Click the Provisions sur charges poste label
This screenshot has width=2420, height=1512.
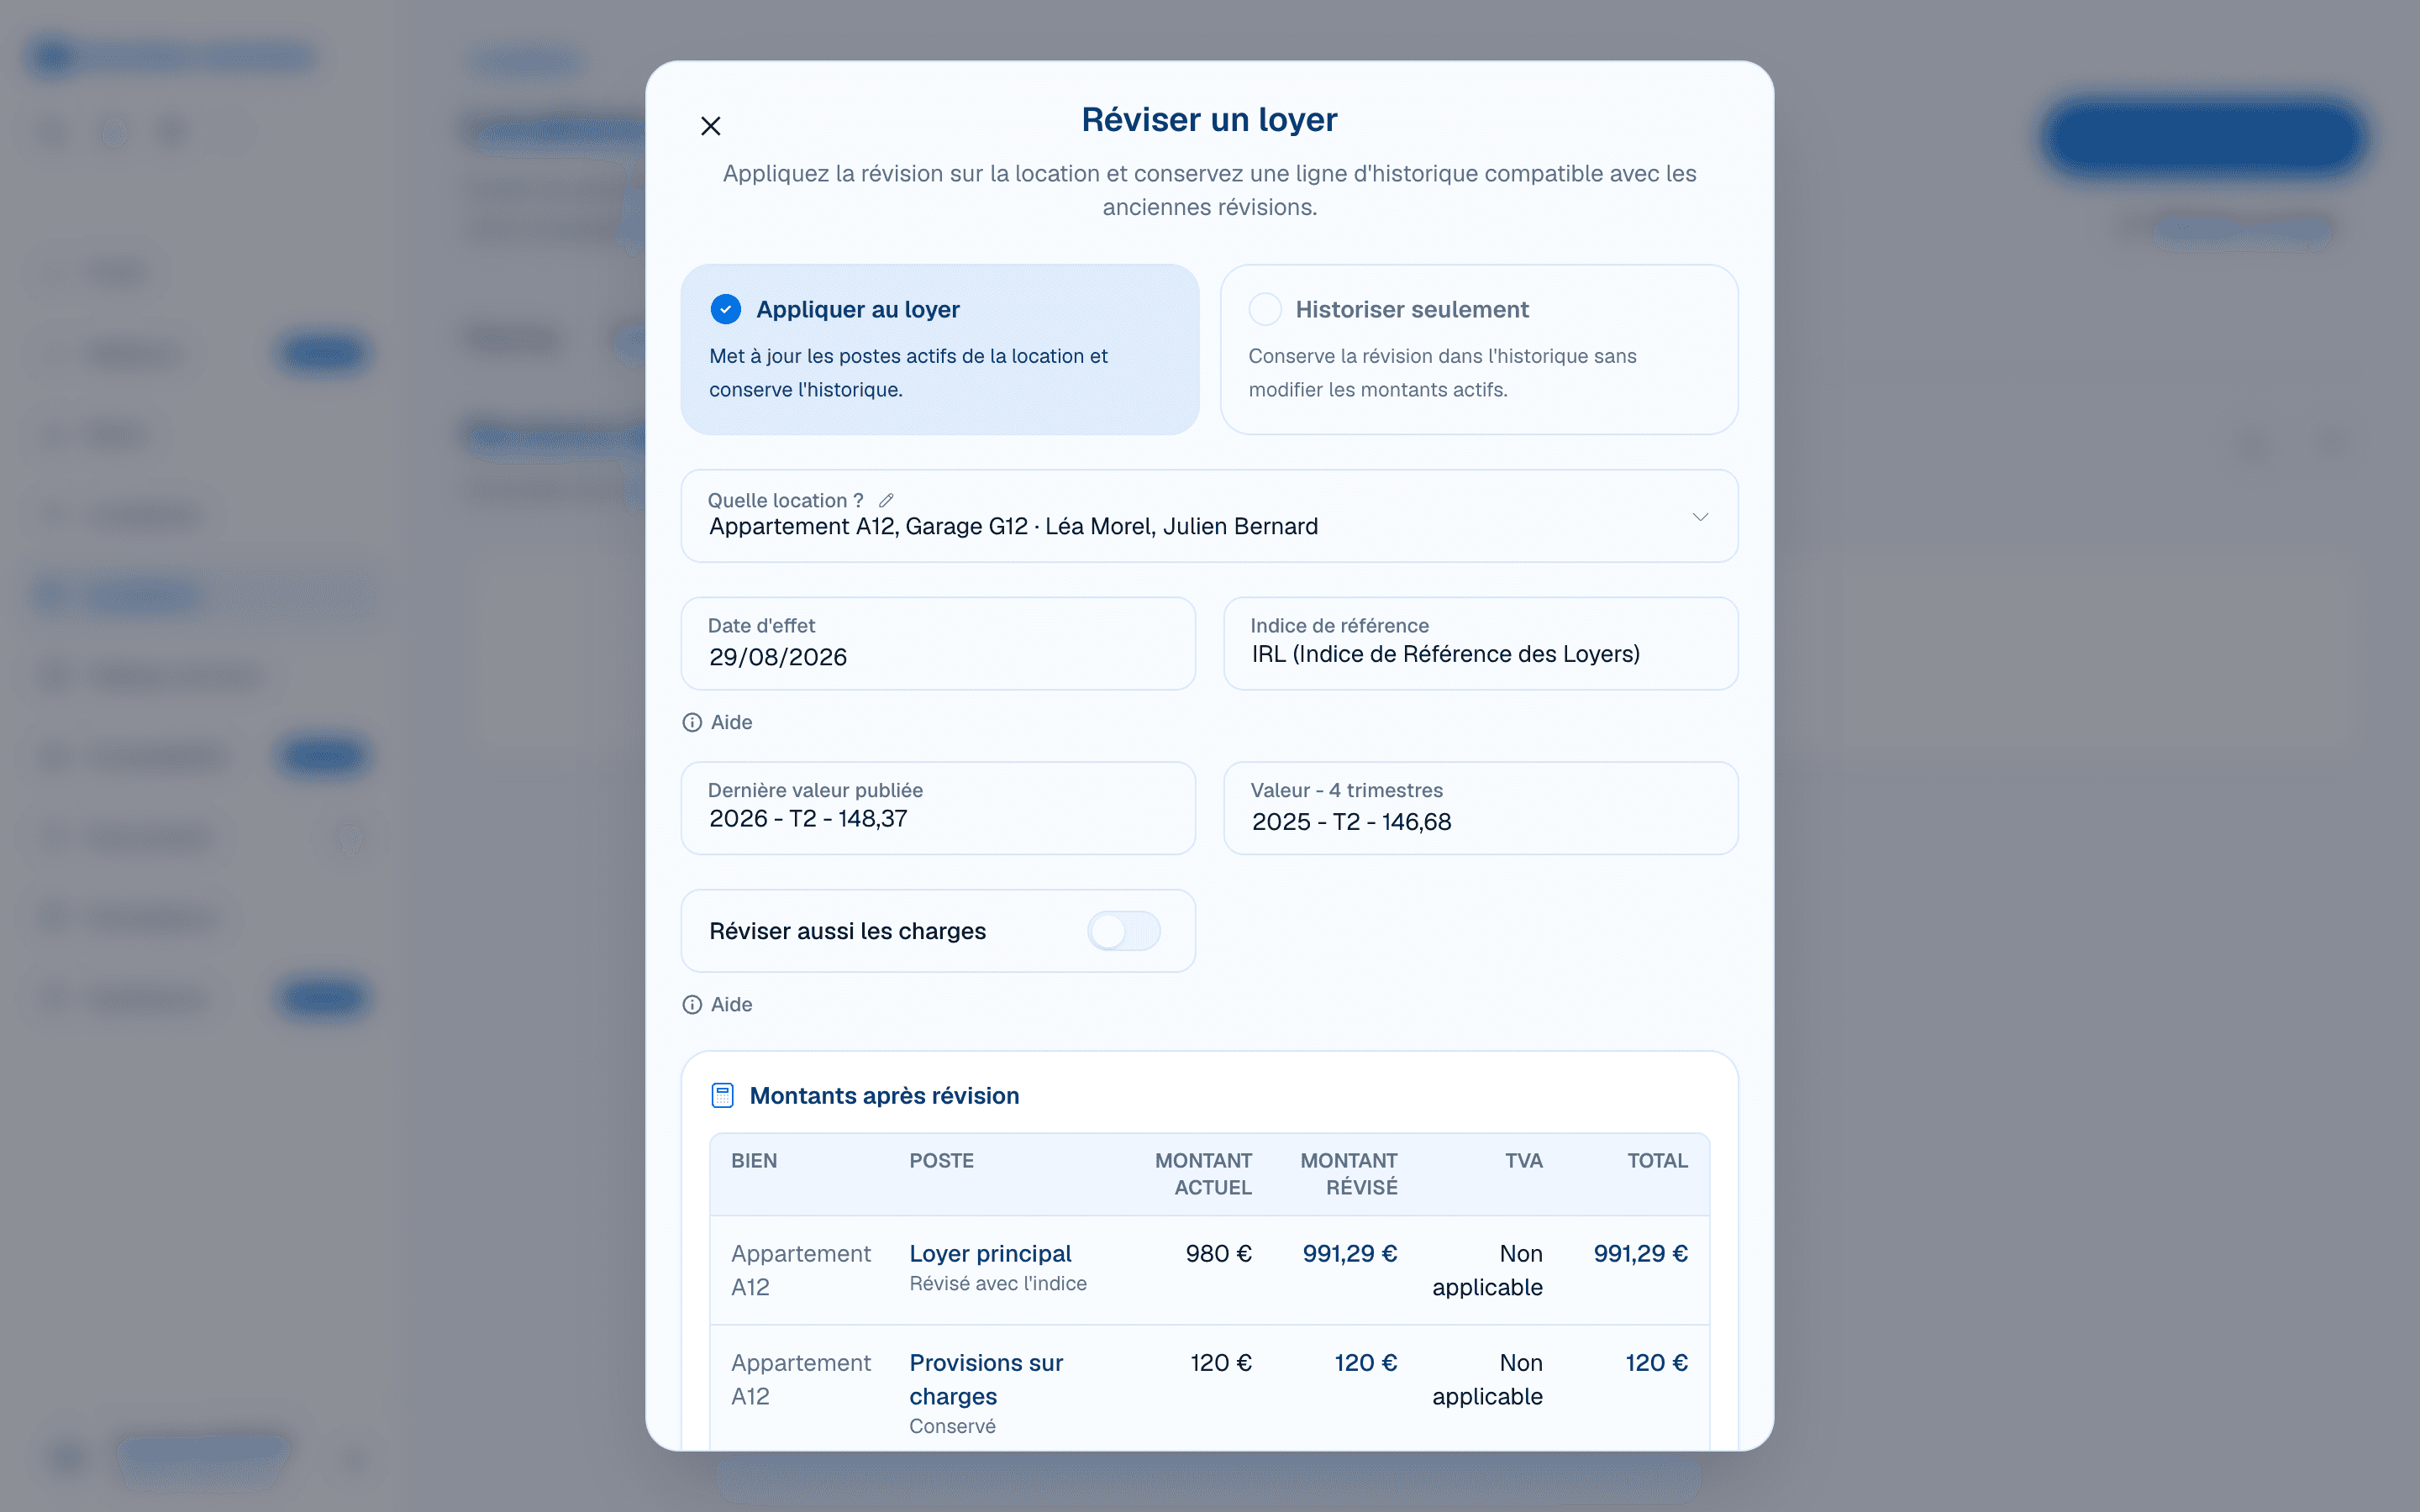coord(986,1380)
